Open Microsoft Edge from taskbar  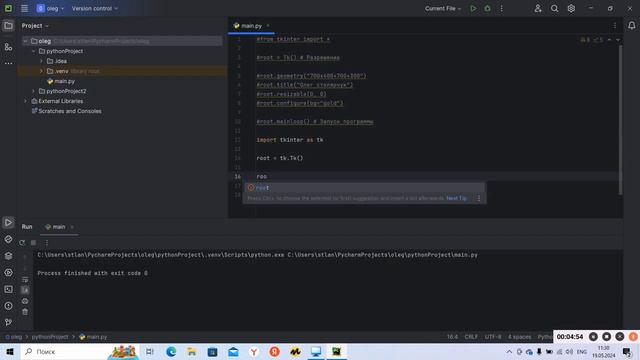[171, 351]
